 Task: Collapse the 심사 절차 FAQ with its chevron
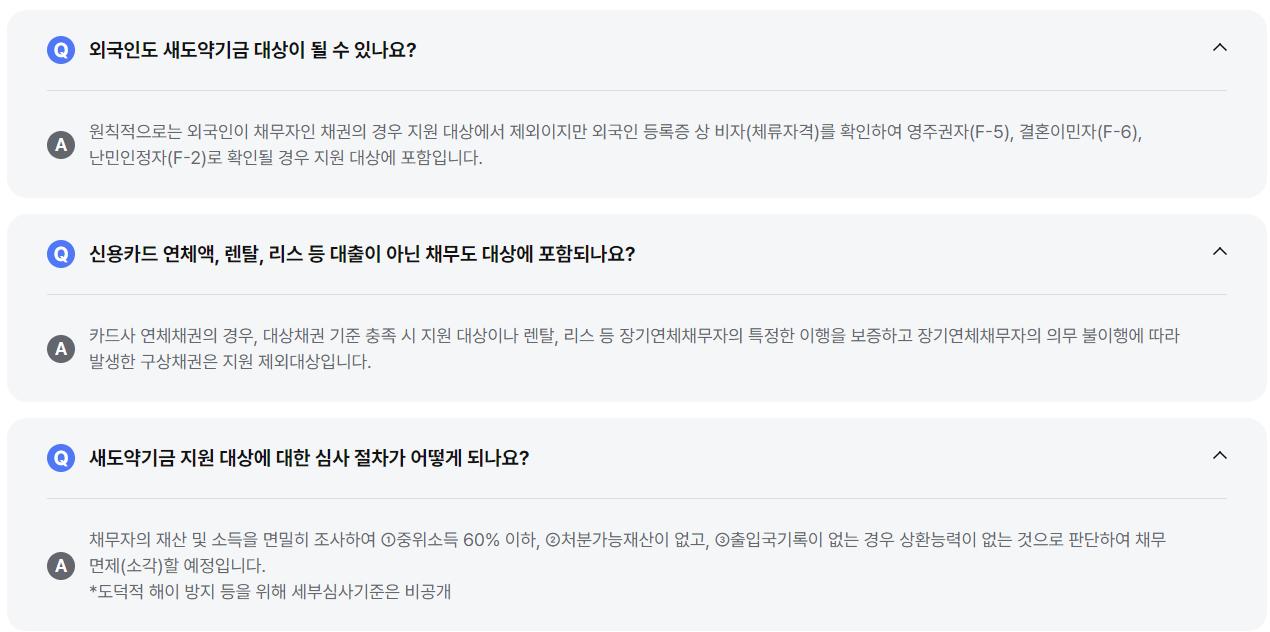coord(1219,453)
